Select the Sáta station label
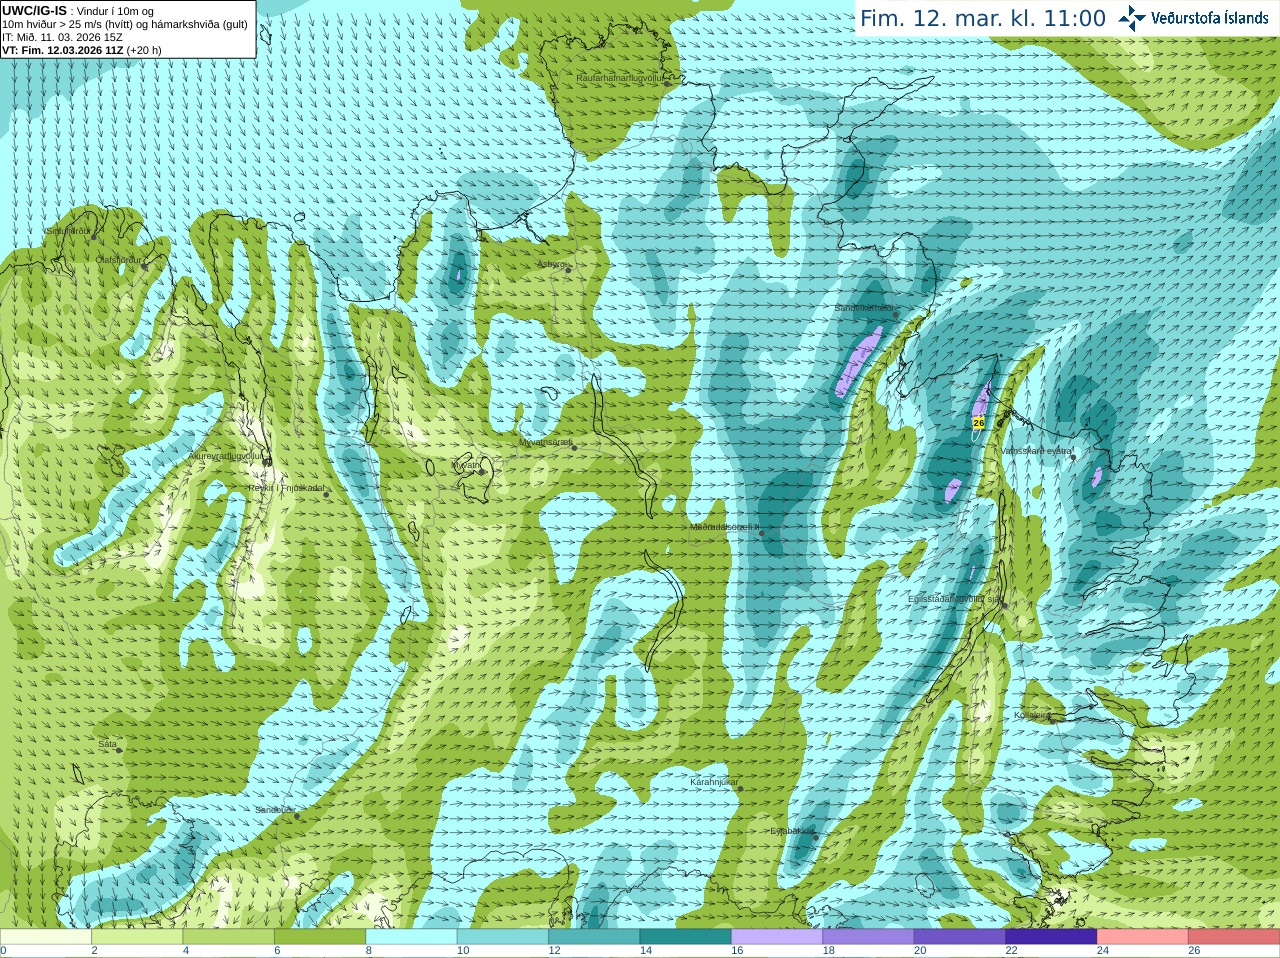1280x958 pixels. tap(107, 744)
